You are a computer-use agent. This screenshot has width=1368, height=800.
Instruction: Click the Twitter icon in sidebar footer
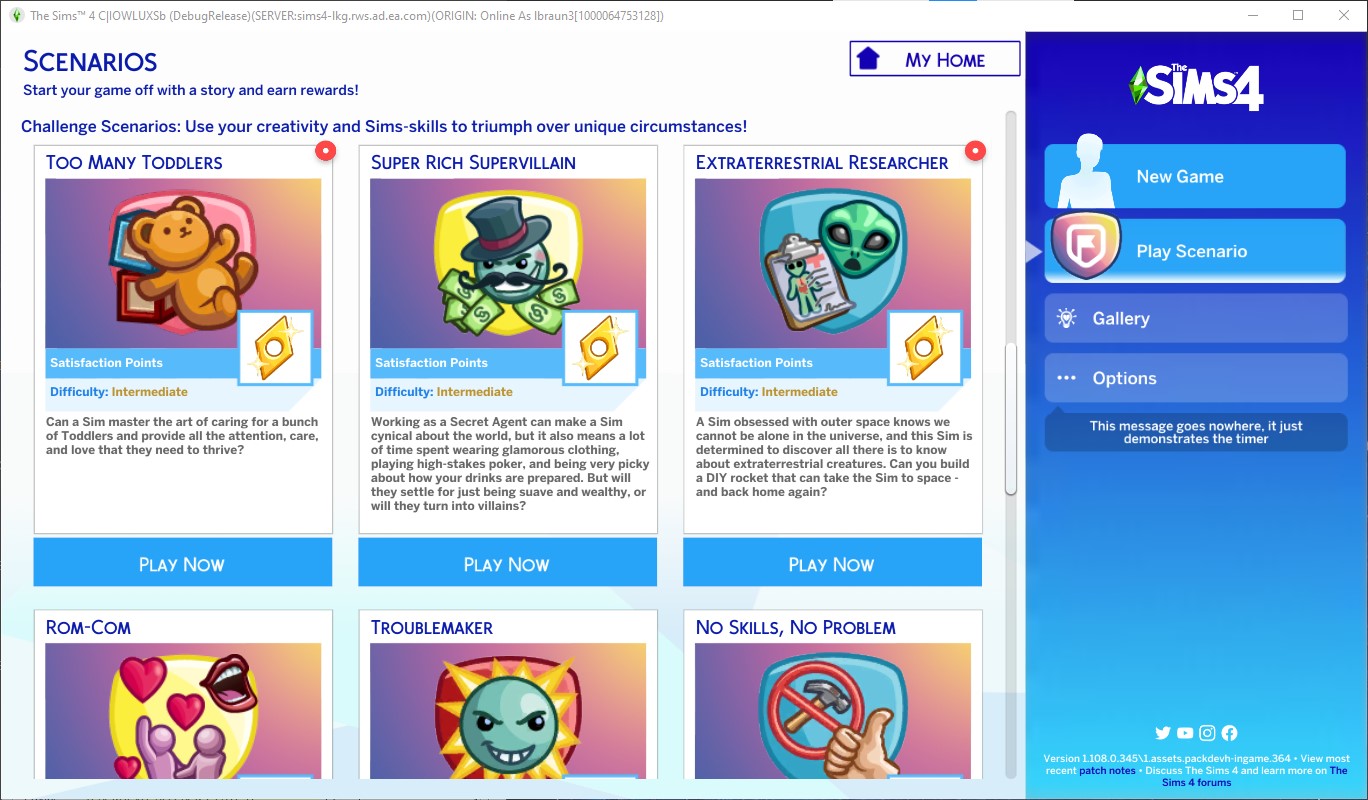[x=1162, y=733]
